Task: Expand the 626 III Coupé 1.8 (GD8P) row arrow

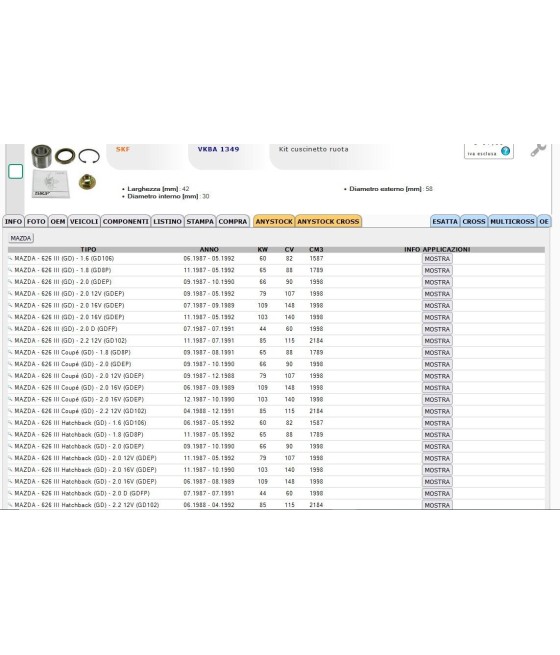Action: pos(10,353)
